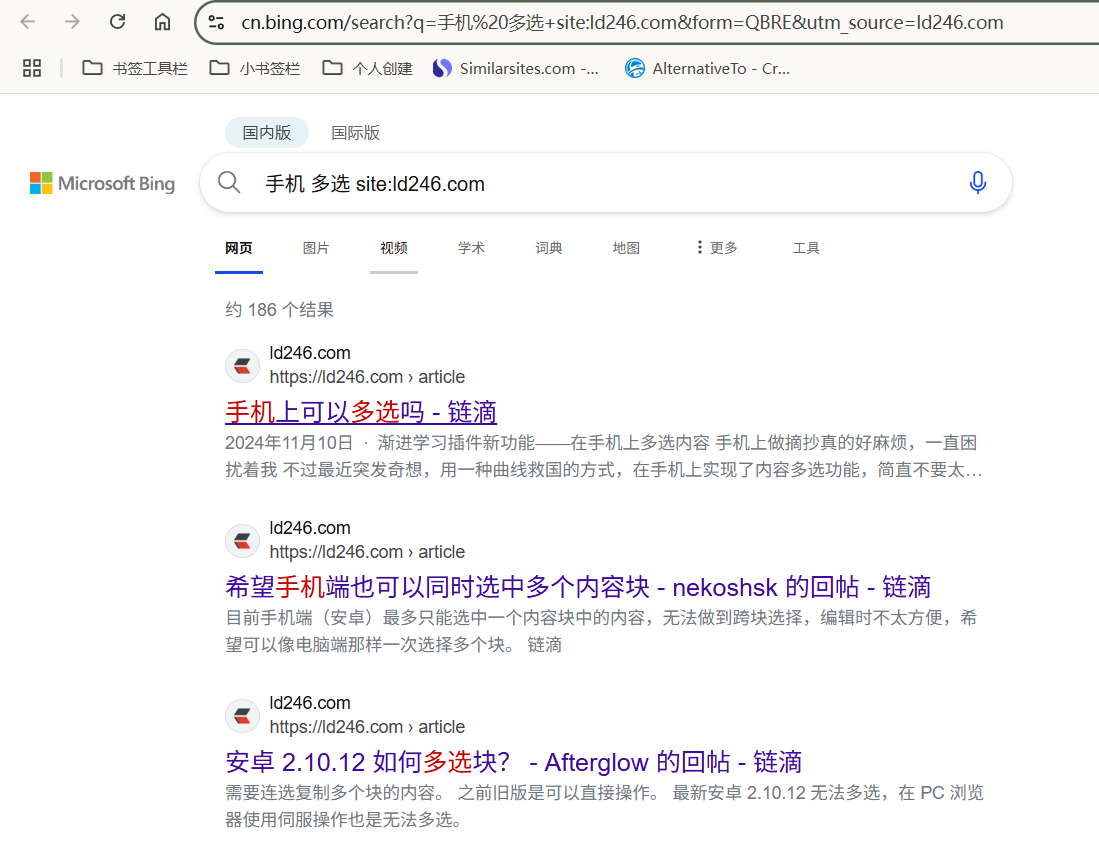Select the 视频 search tab

point(393,248)
